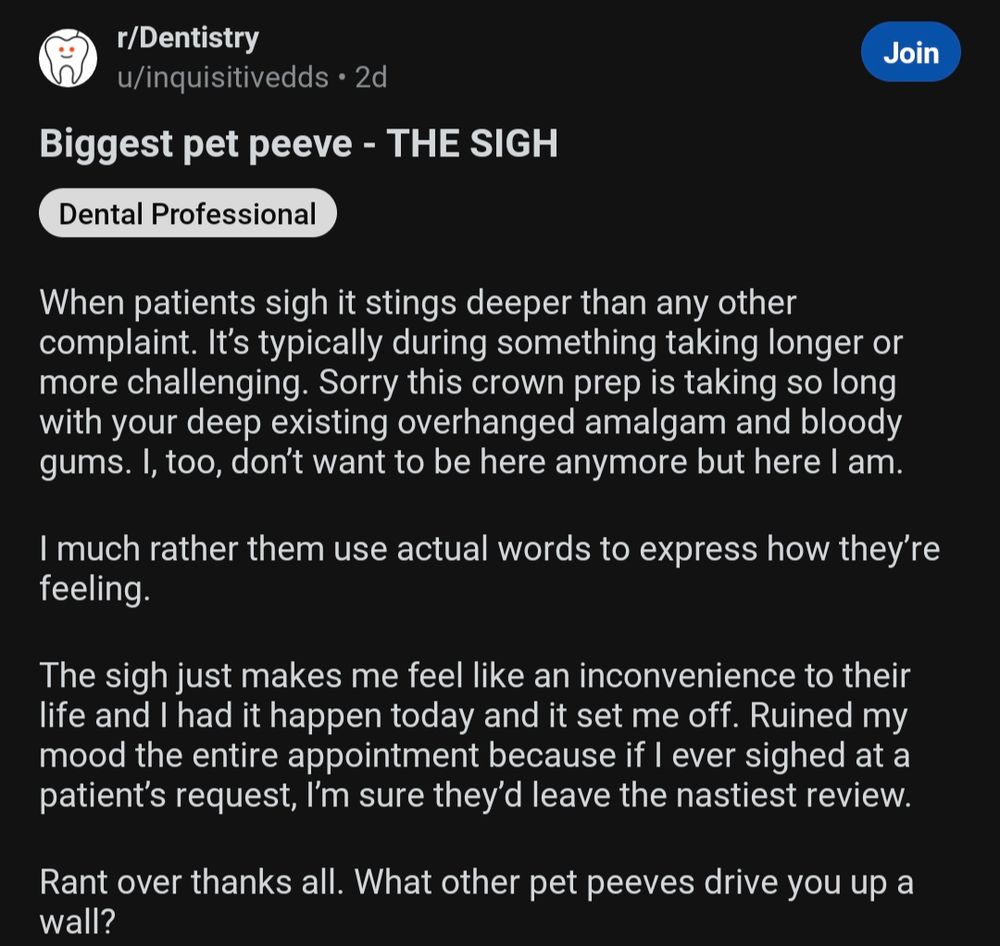Screen dimensions: 1000x946
Task: Click the 2d post timestamp
Action: pos(371,78)
